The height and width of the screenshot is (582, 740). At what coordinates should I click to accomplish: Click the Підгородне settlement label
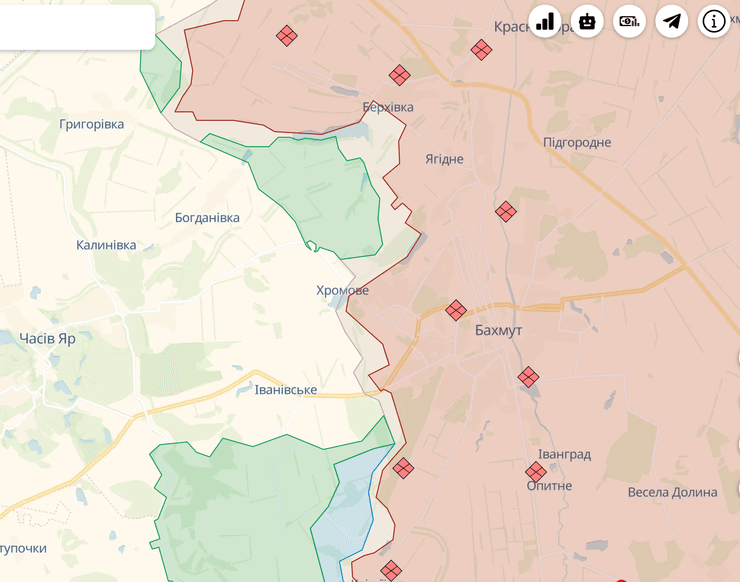[577, 142]
